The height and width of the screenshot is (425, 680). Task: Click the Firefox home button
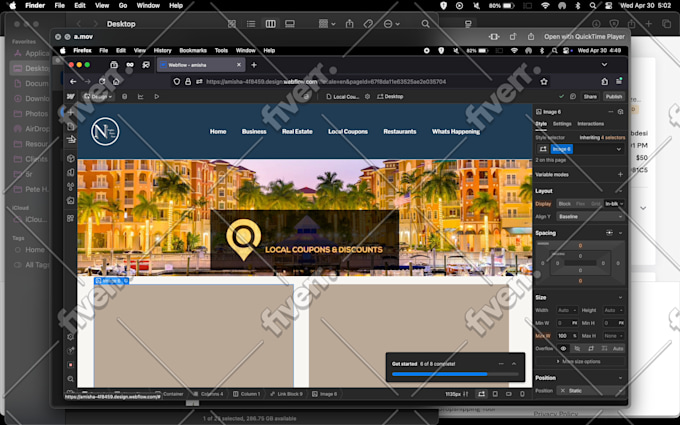(x=116, y=82)
